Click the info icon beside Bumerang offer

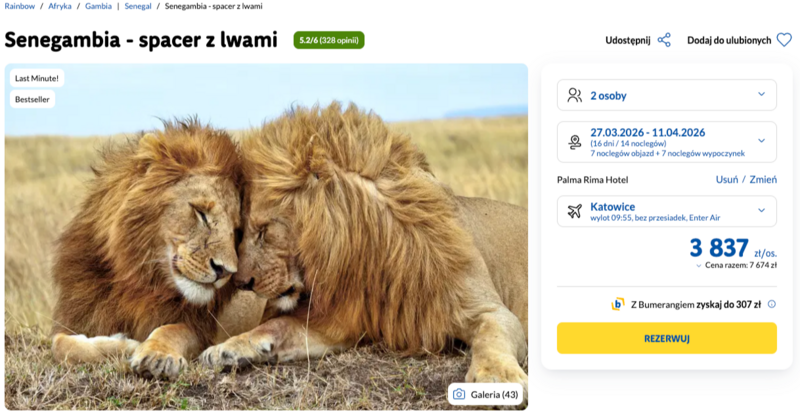tap(771, 304)
